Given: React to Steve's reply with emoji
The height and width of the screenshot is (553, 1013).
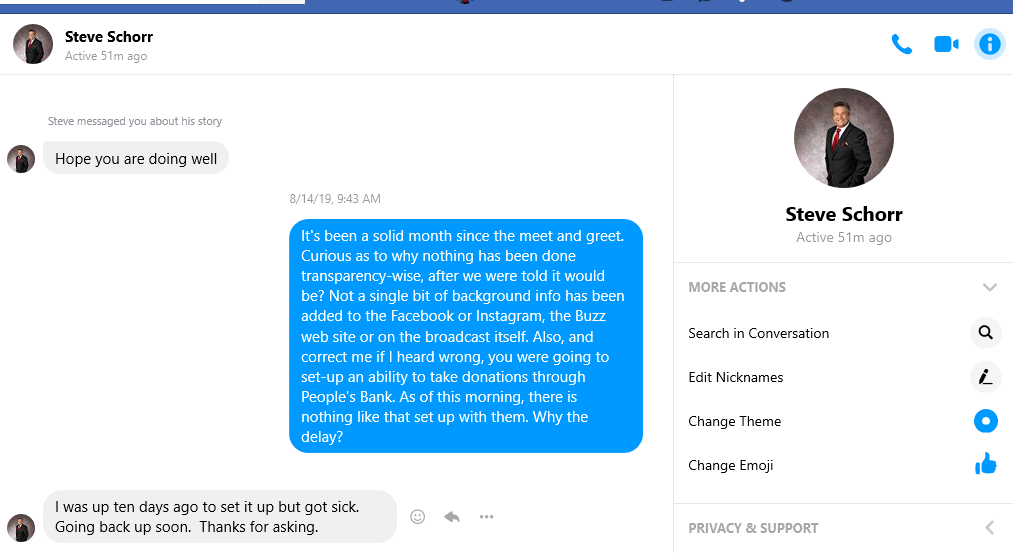Looking at the screenshot, I should click(x=418, y=517).
